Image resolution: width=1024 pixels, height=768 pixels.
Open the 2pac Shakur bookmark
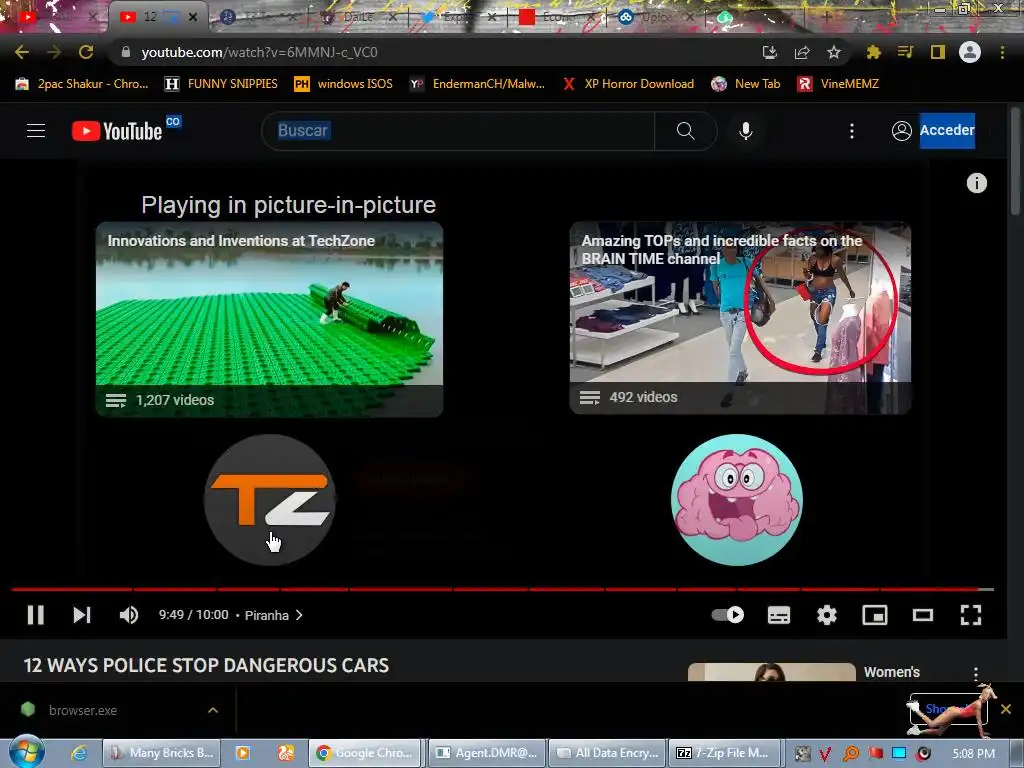82,84
